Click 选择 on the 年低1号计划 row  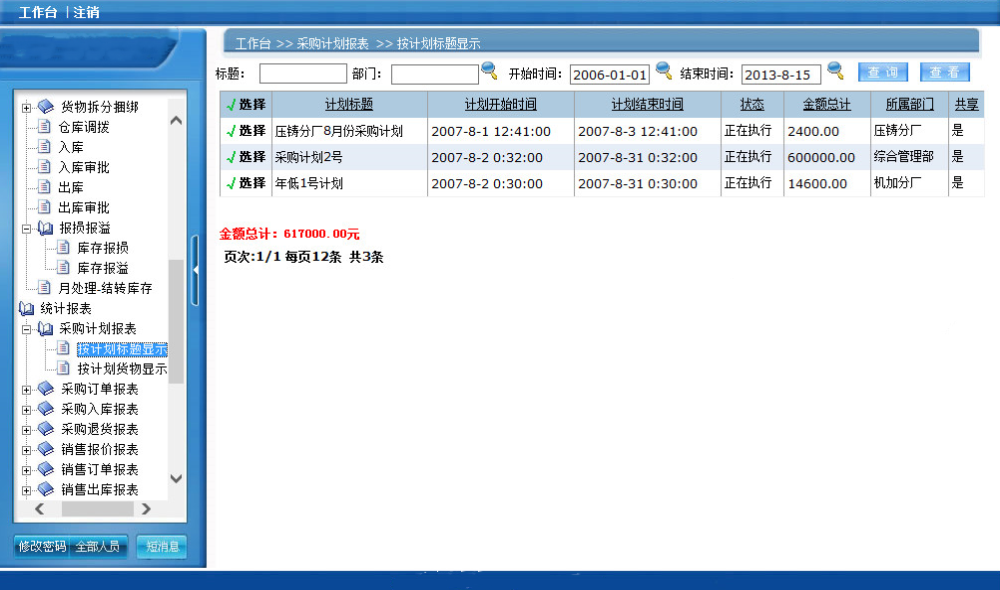[253, 183]
